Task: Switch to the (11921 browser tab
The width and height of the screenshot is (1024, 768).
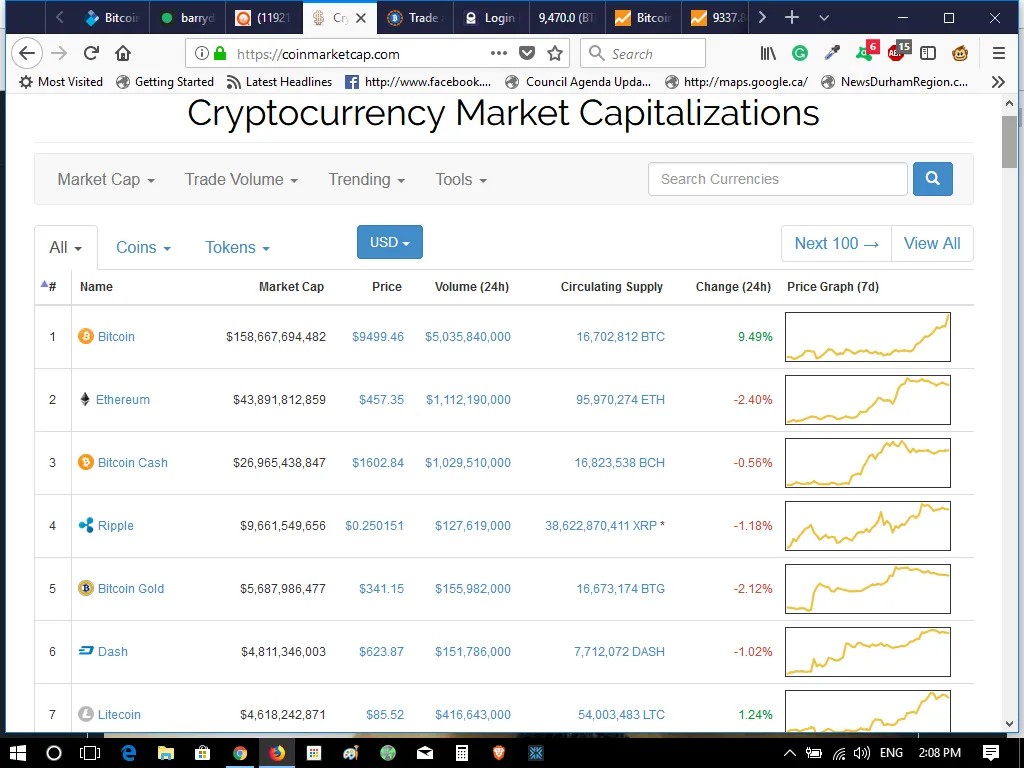Action: coord(264,18)
